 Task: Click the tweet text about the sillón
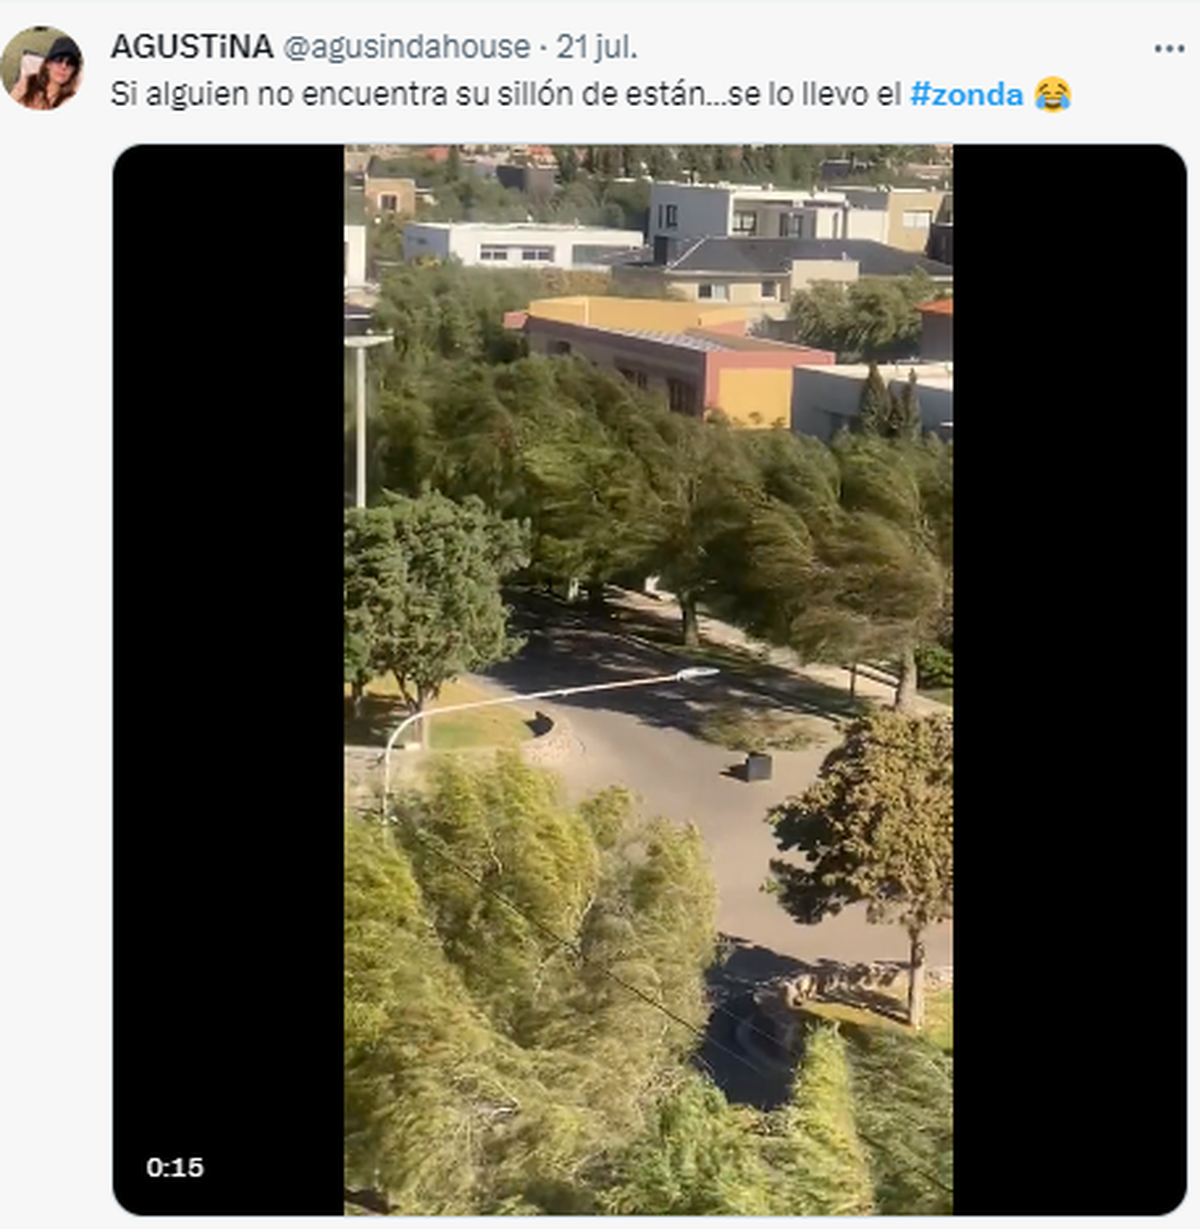coord(506,94)
